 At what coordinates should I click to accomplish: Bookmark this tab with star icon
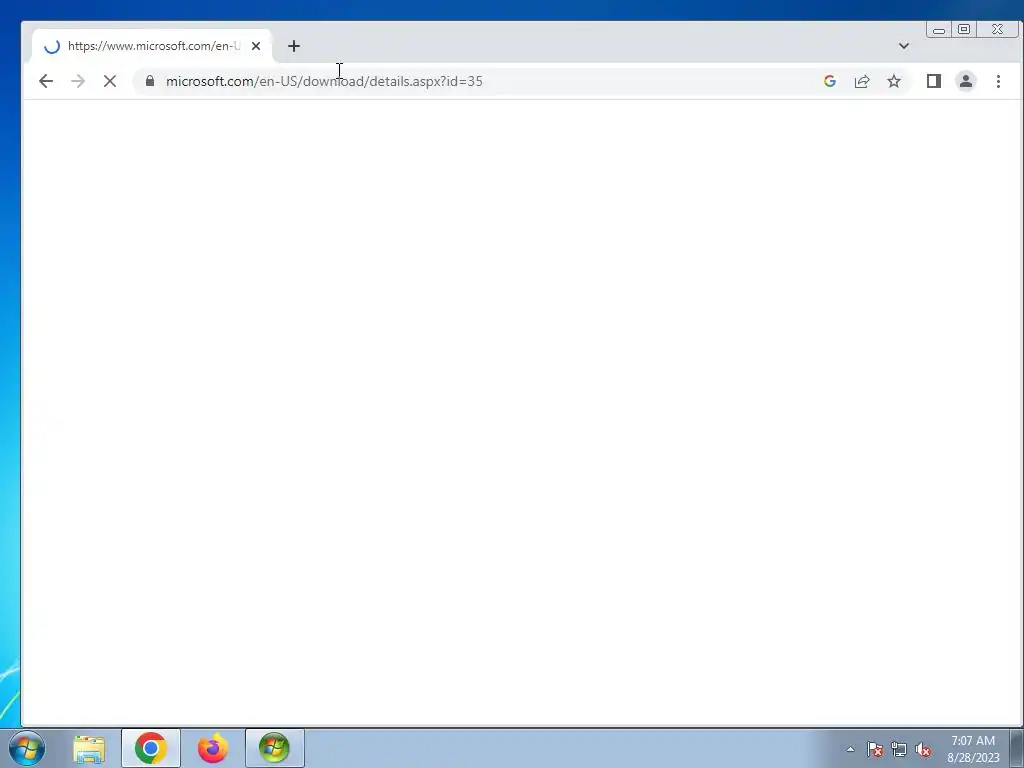894,81
